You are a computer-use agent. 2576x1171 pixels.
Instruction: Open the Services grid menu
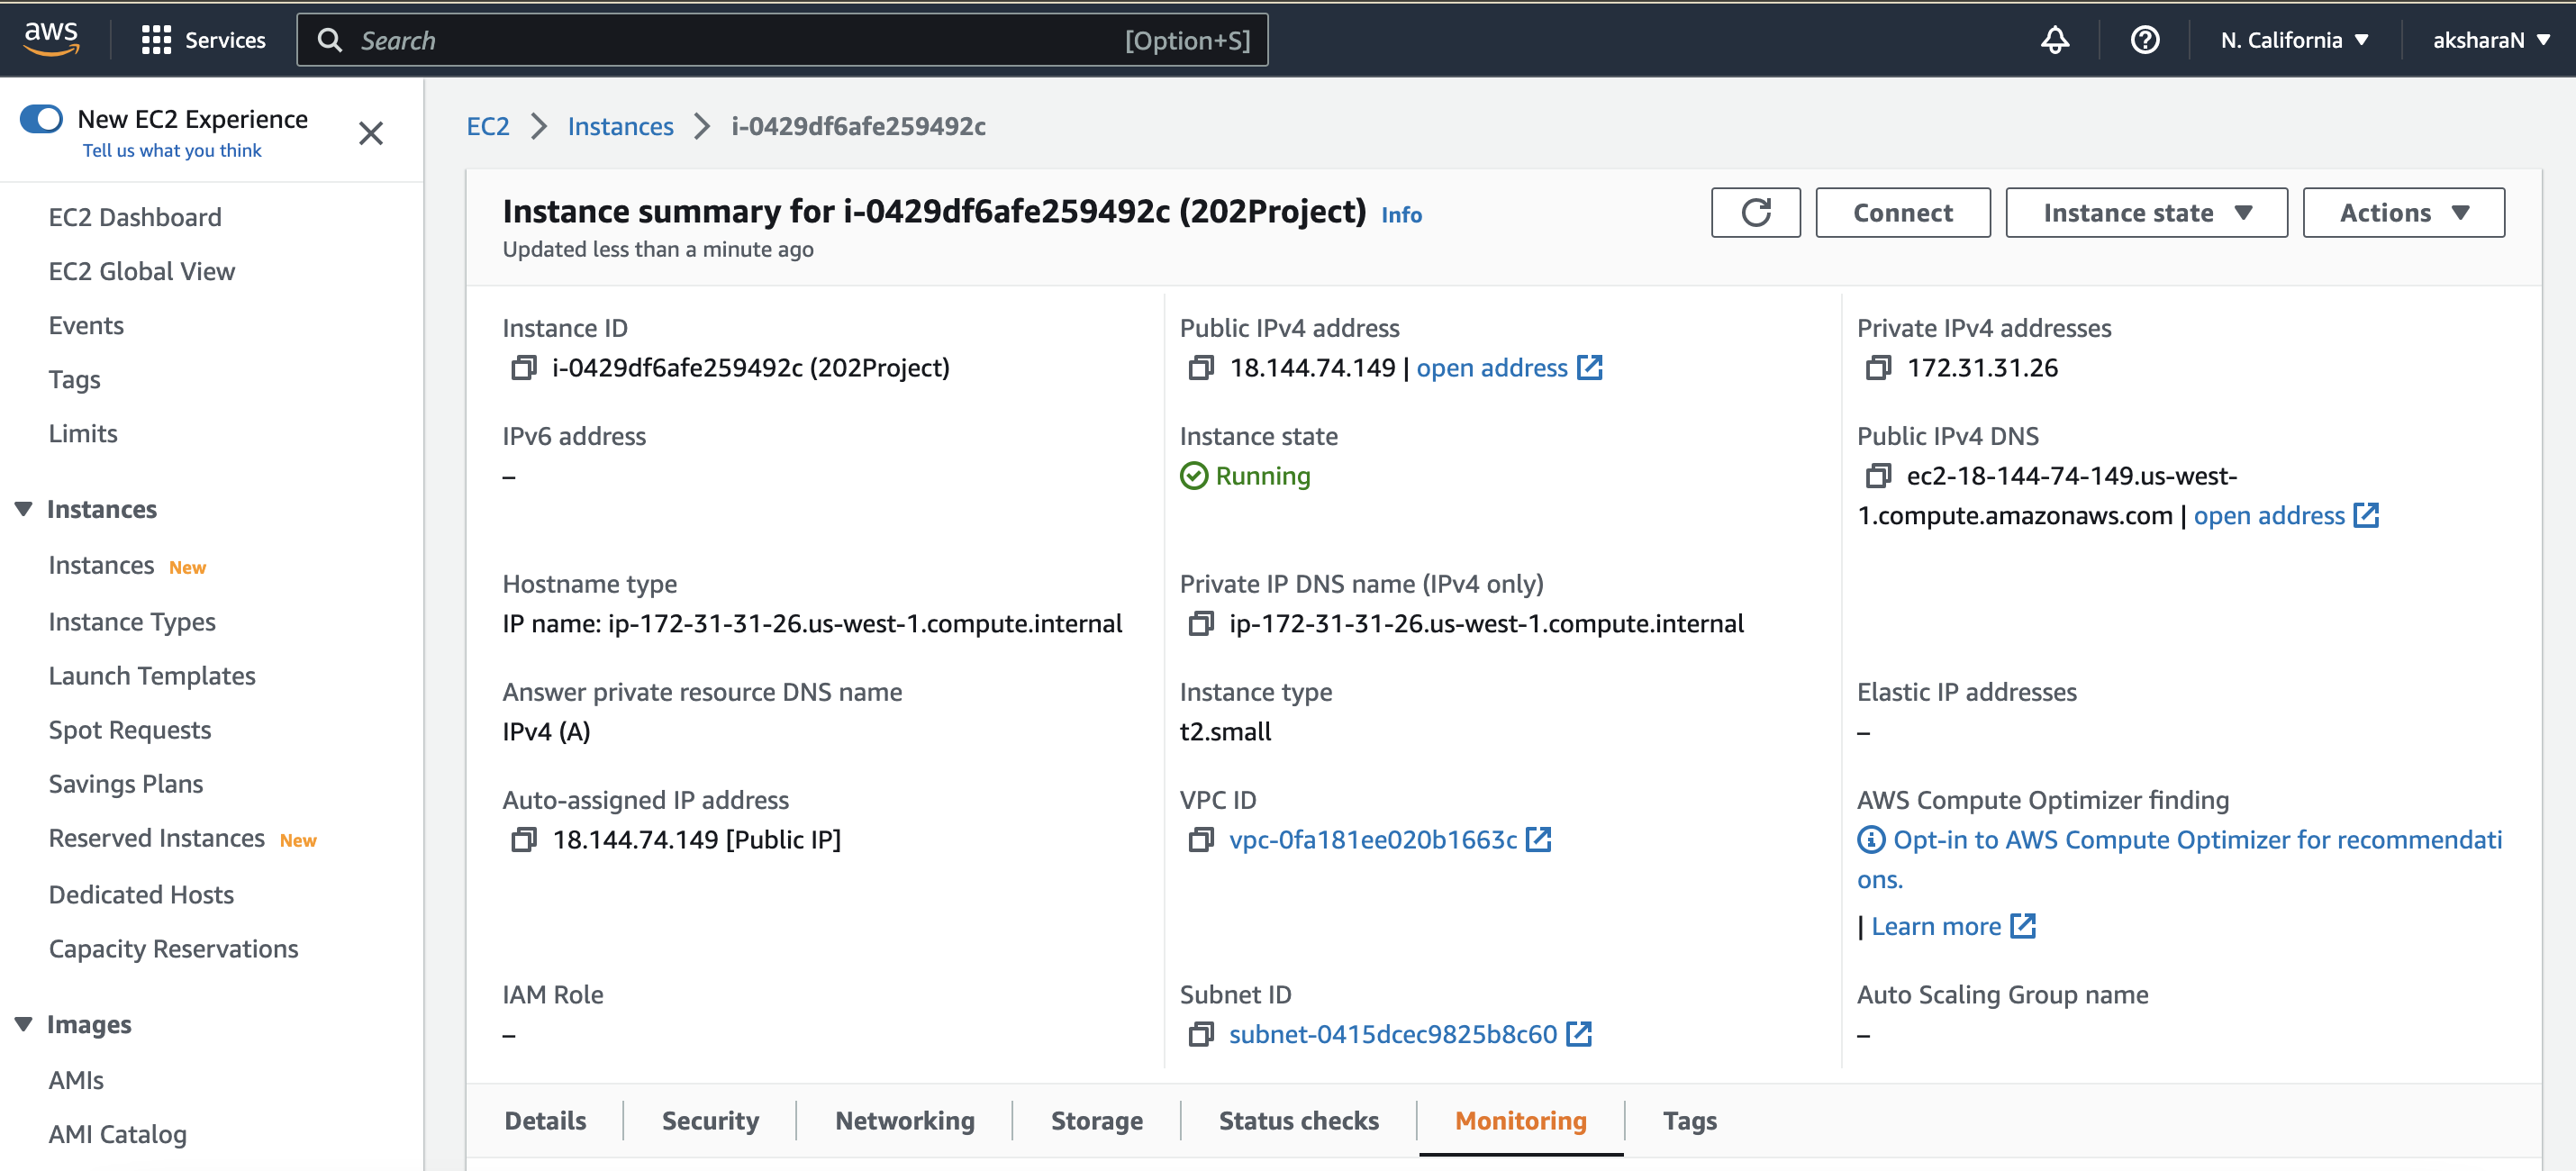(x=203, y=40)
